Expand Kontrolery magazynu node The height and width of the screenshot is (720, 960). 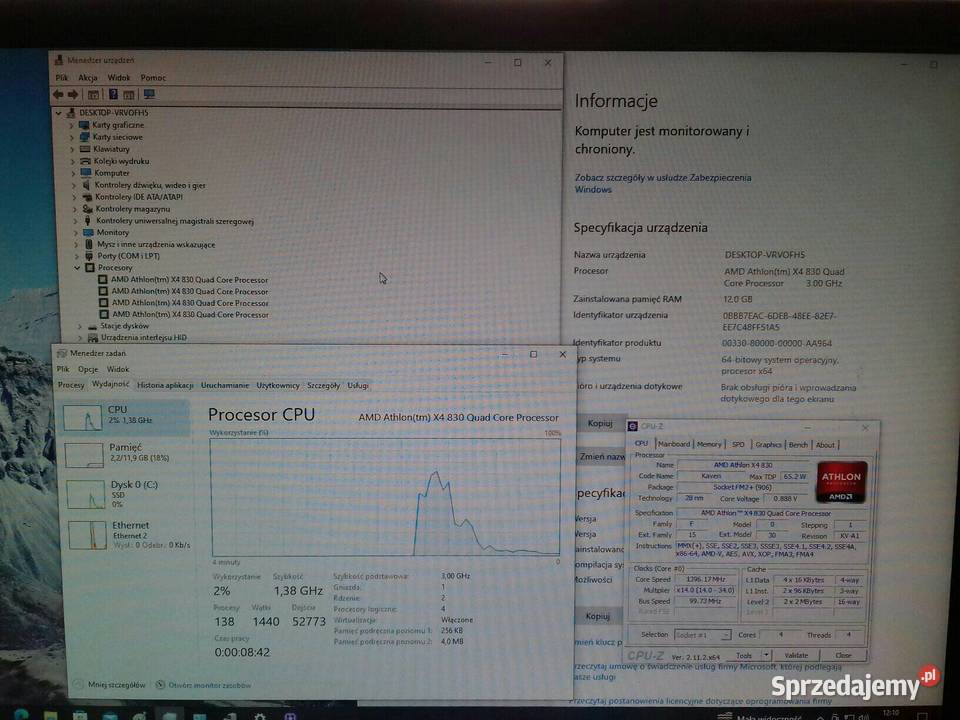click(x=75, y=209)
